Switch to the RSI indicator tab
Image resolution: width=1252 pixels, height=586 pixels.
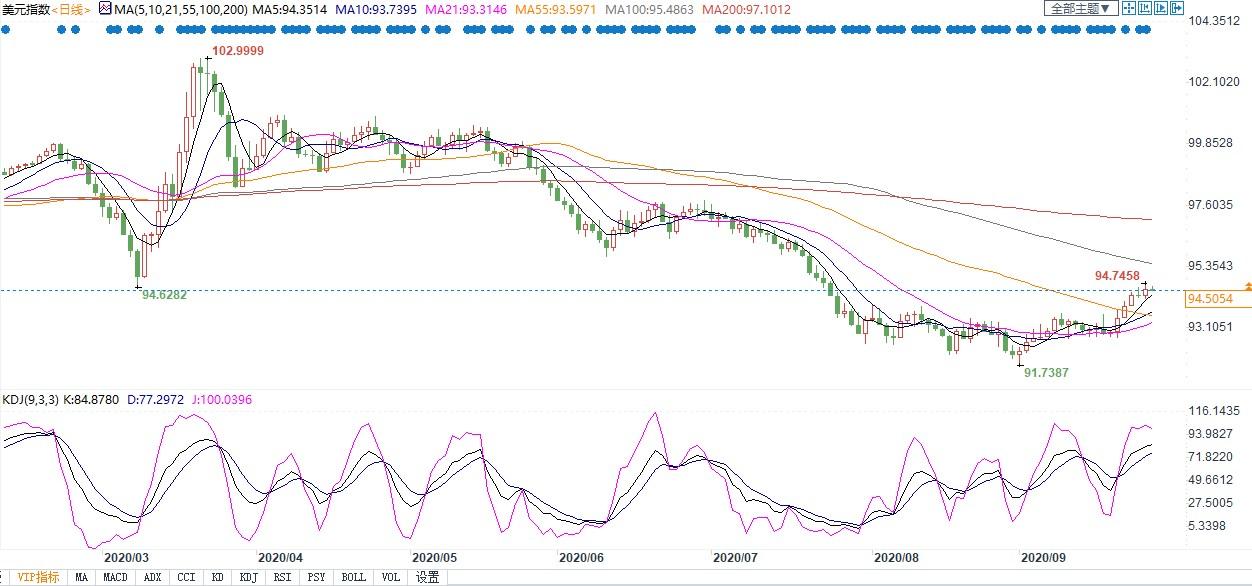pyautogui.click(x=283, y=577)
